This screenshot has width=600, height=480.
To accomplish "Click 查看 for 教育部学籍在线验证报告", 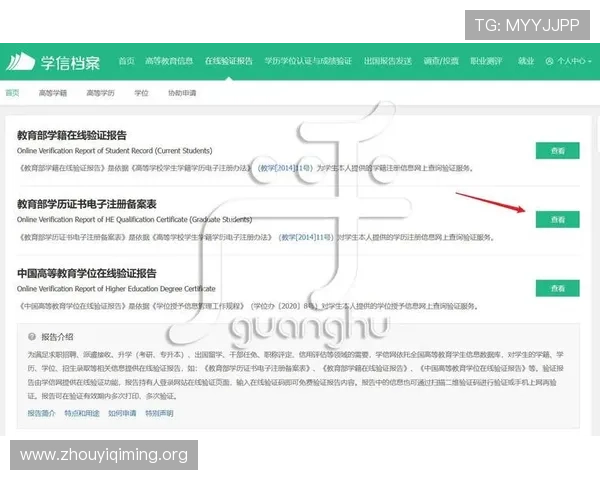I will (558, 150).
